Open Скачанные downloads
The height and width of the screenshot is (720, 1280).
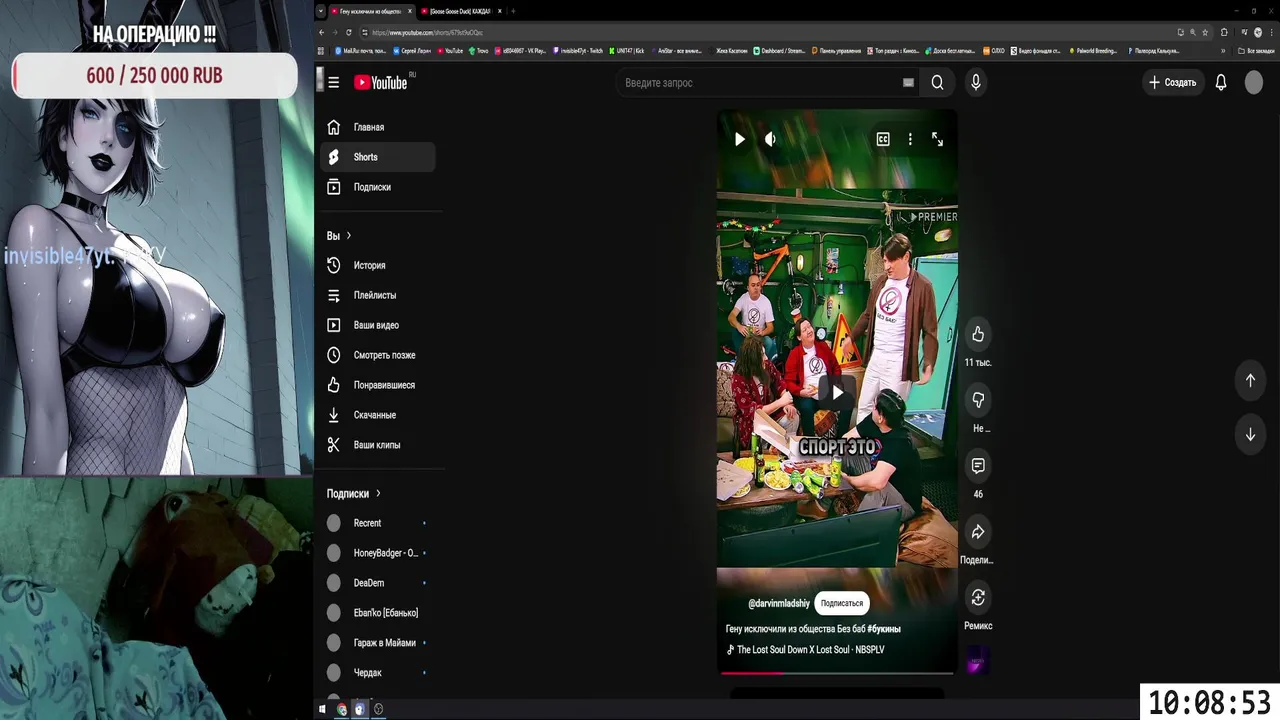click(378, 415)
